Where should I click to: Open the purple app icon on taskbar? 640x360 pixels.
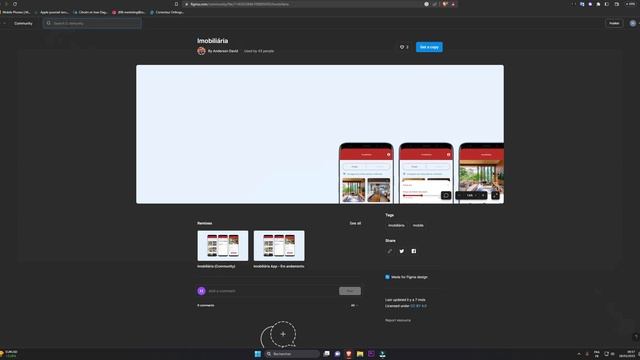(x=371, y=354)
